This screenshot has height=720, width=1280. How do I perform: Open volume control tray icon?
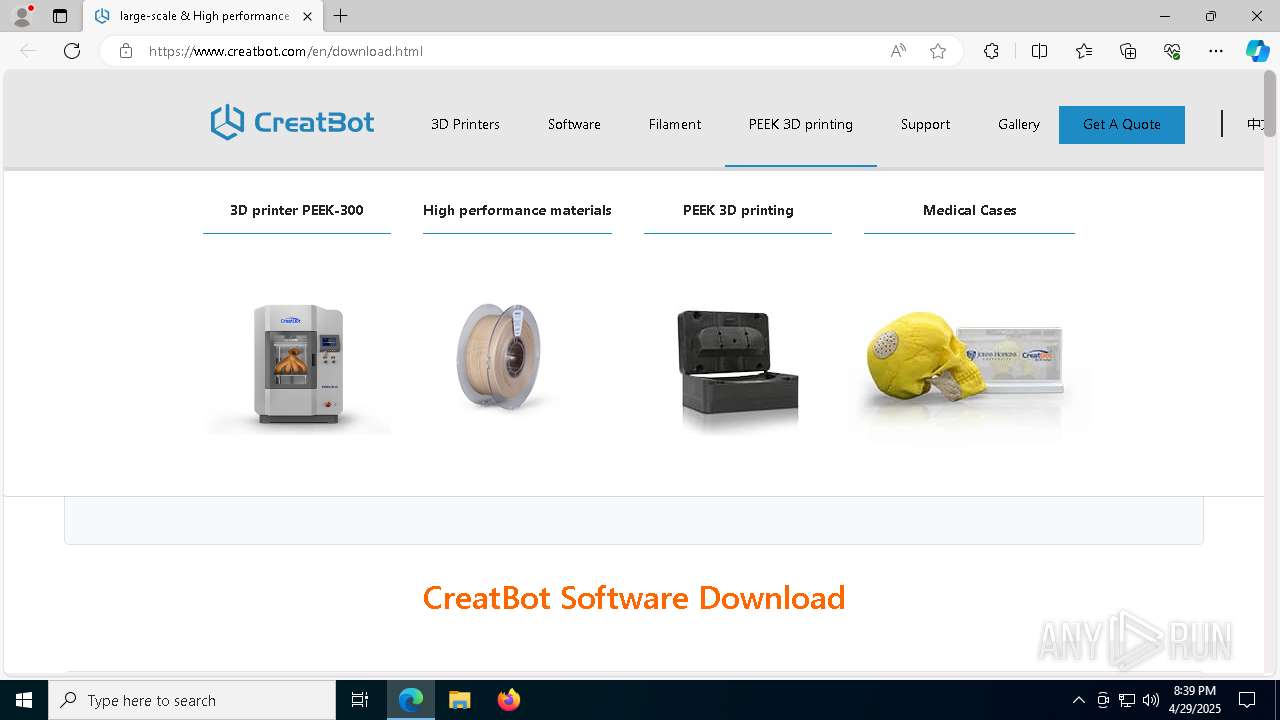coord(1151,700)
